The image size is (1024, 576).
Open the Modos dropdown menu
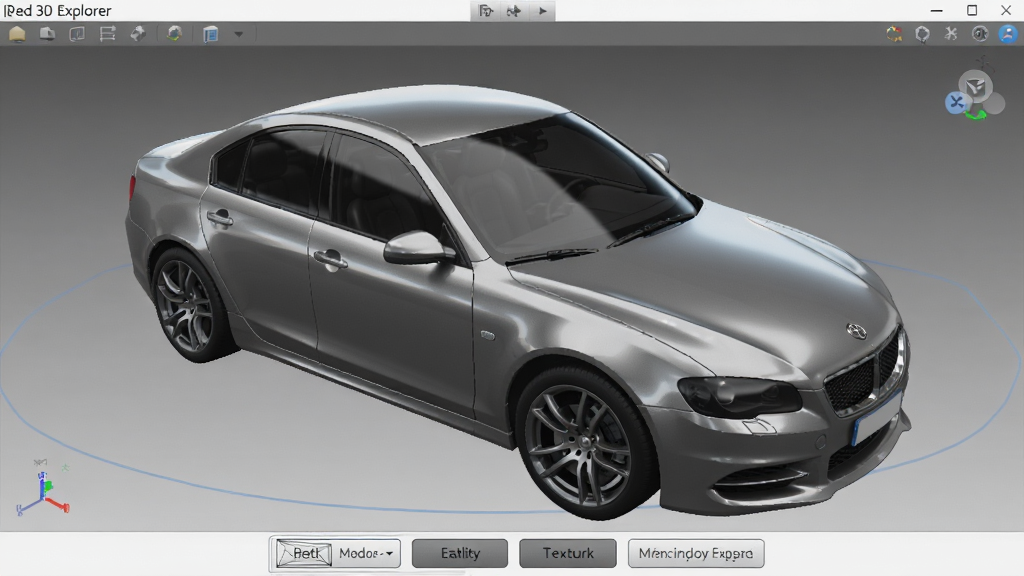point(366,554)
